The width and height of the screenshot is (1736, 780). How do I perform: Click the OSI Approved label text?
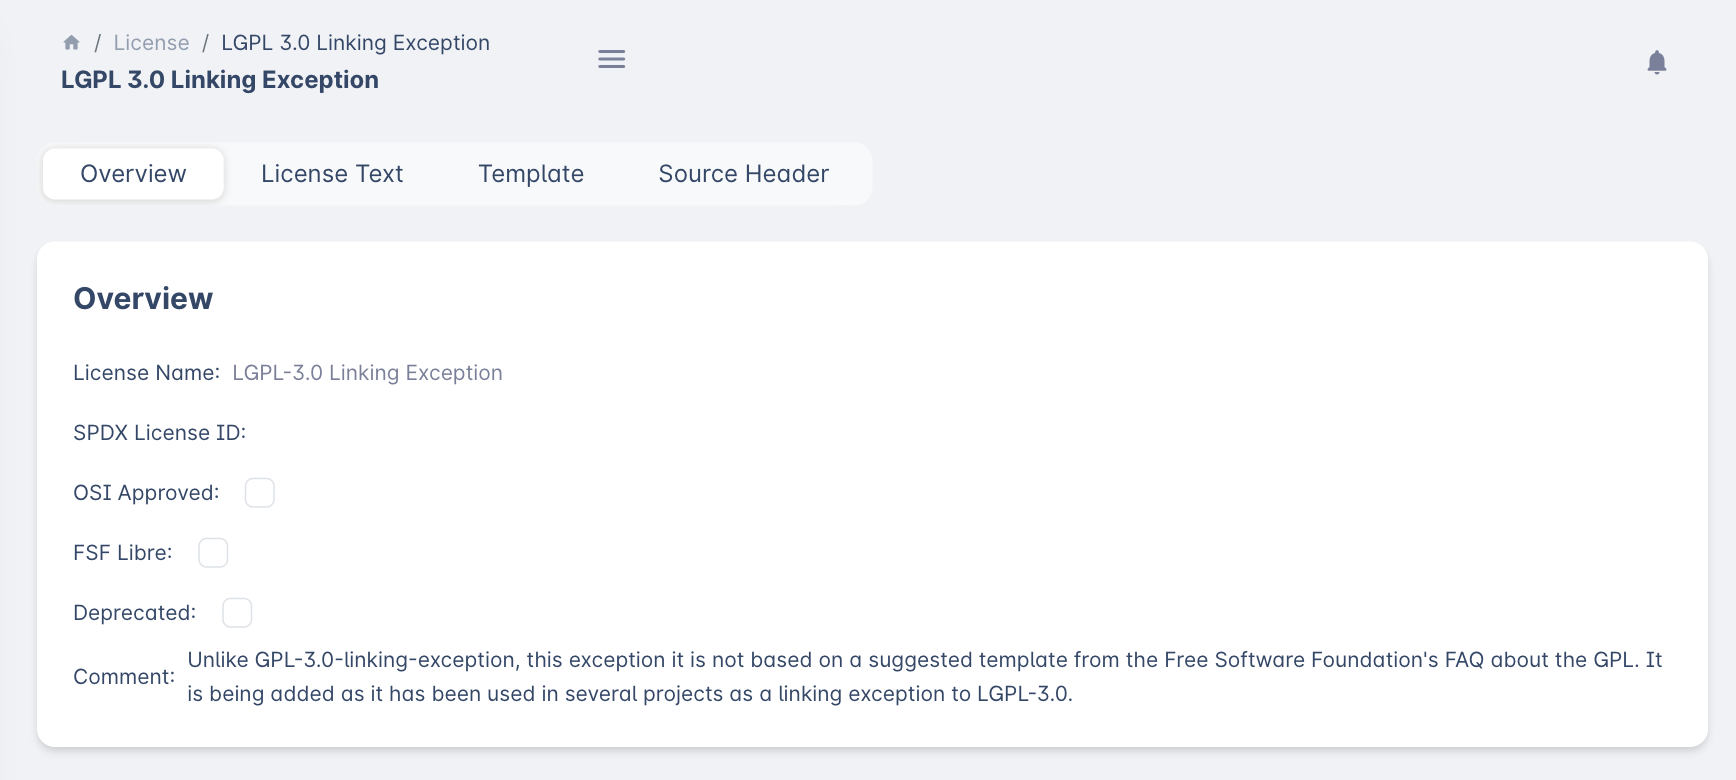point(146,493)
